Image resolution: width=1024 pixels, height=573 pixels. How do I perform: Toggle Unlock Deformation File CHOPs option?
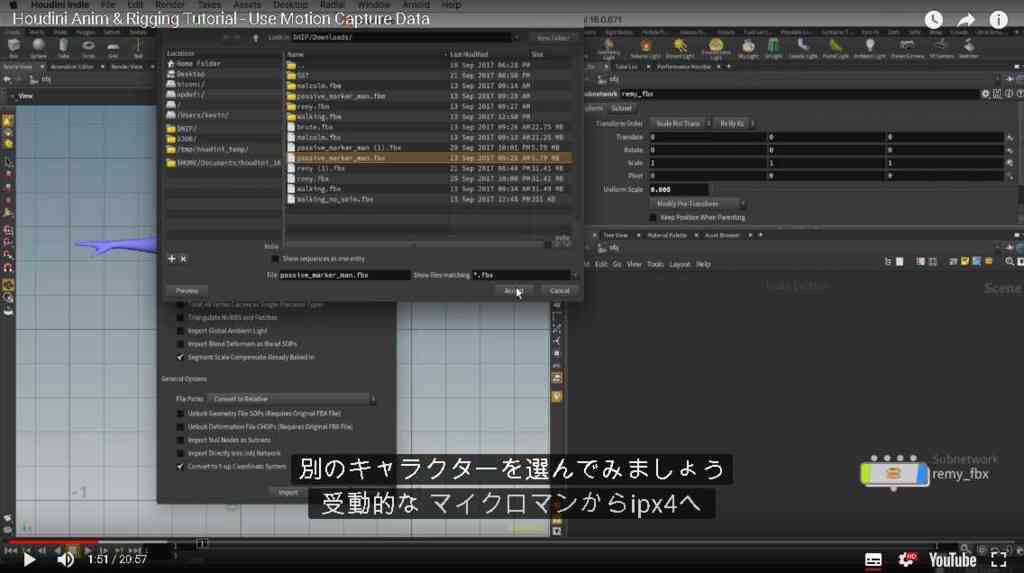pos(180,427)
